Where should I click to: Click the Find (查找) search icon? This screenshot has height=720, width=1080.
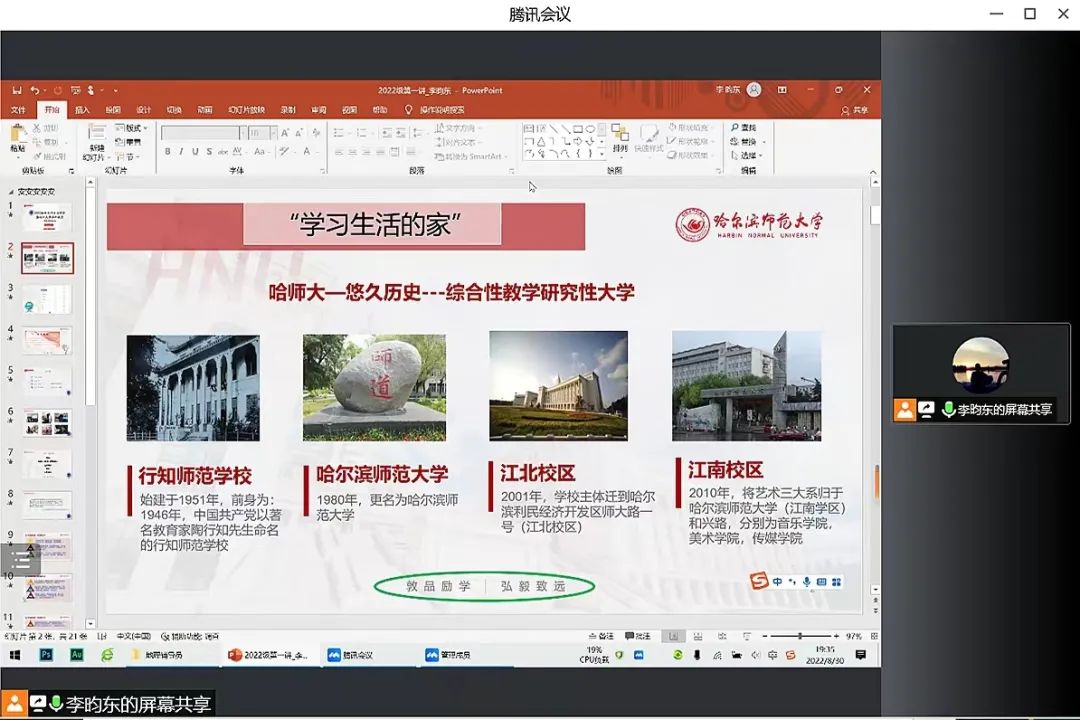coord(747,128)
